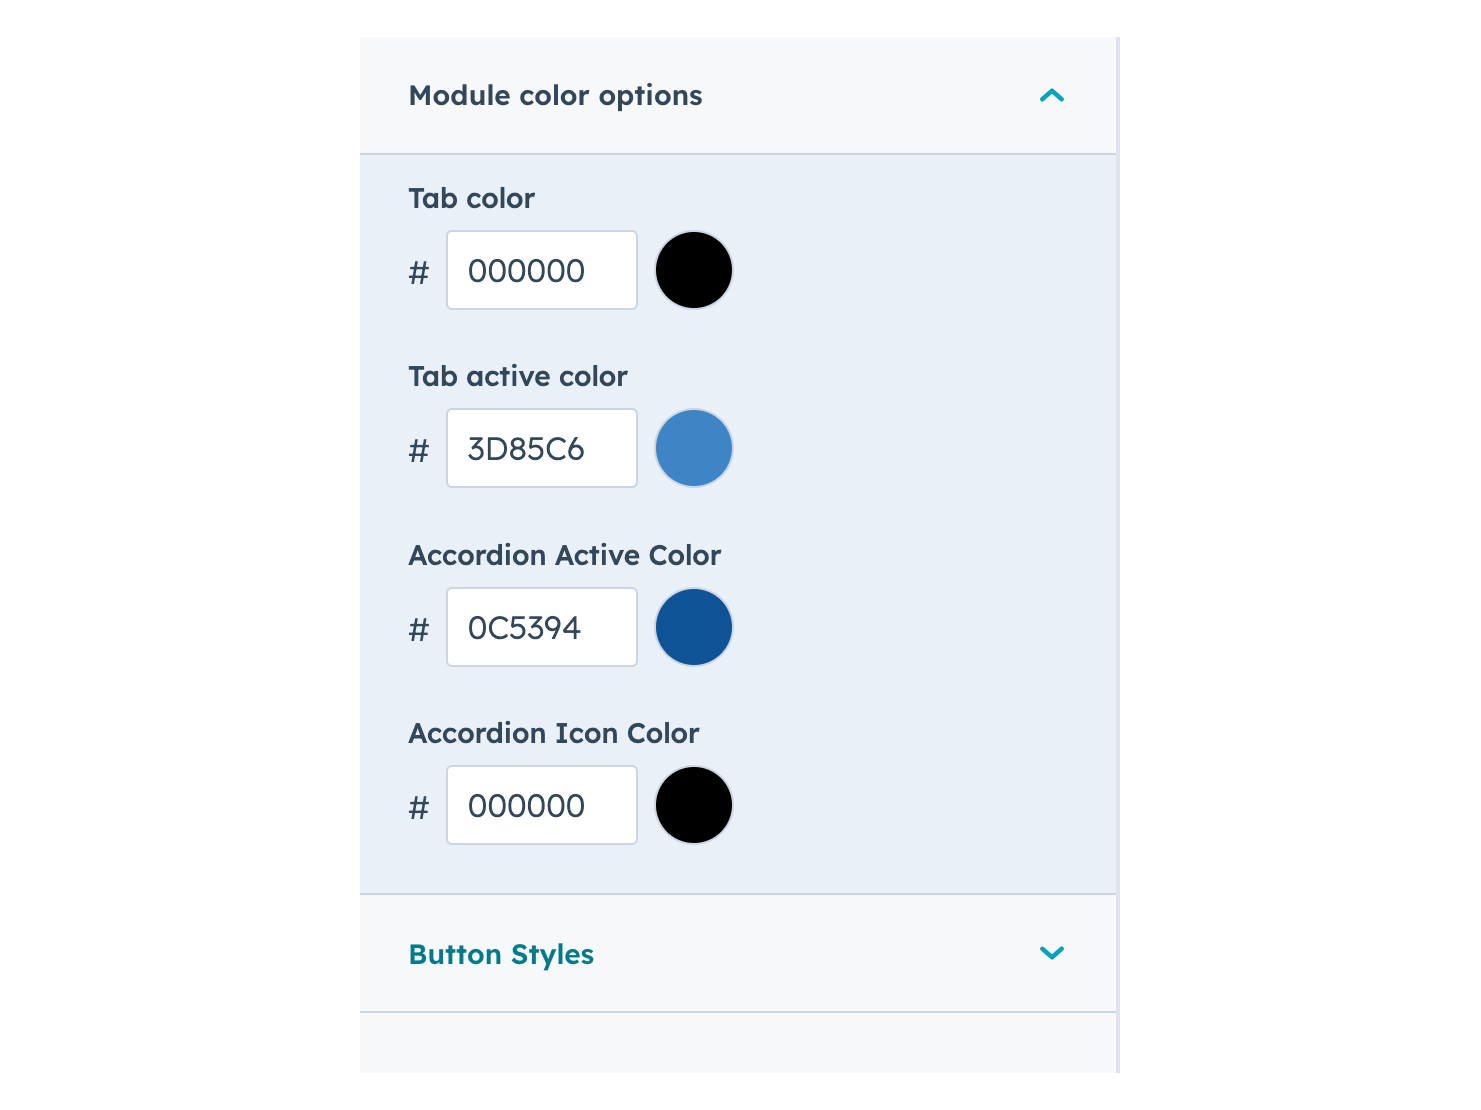Click the Module color options heading
Image resolution: width=1481 pixels, height=1110 pixels.
(x=555, y=95)
